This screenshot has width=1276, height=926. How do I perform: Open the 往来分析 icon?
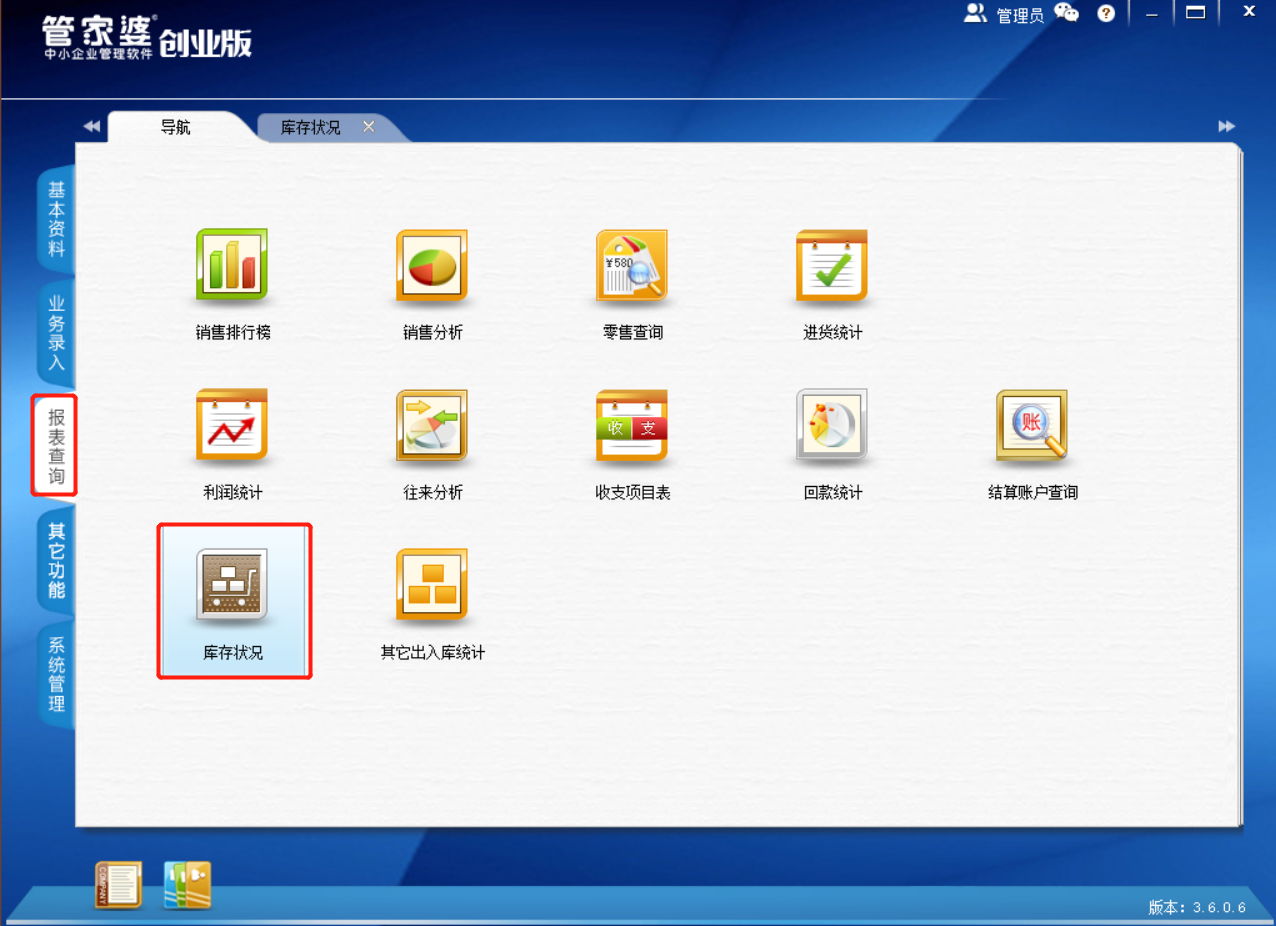coord(432,425)
